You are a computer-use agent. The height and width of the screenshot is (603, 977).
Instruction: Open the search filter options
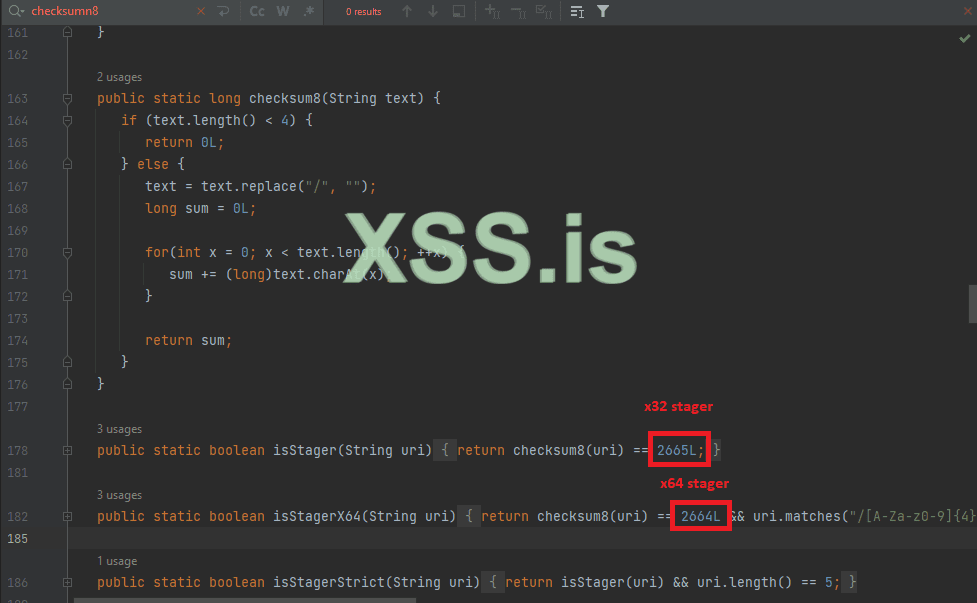603,11
